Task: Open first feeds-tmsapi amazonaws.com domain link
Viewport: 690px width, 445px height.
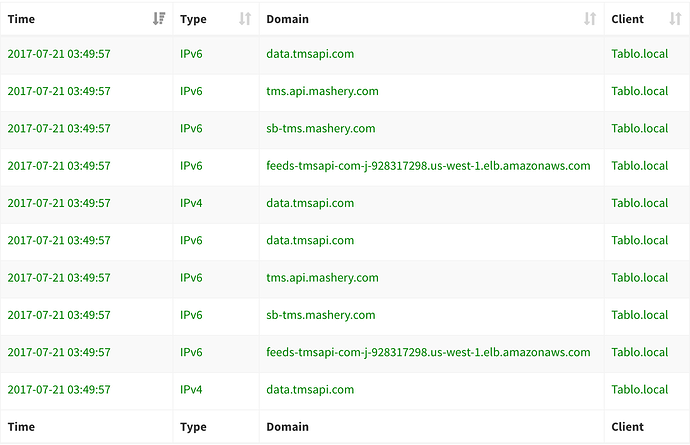Action: point(428,166)
